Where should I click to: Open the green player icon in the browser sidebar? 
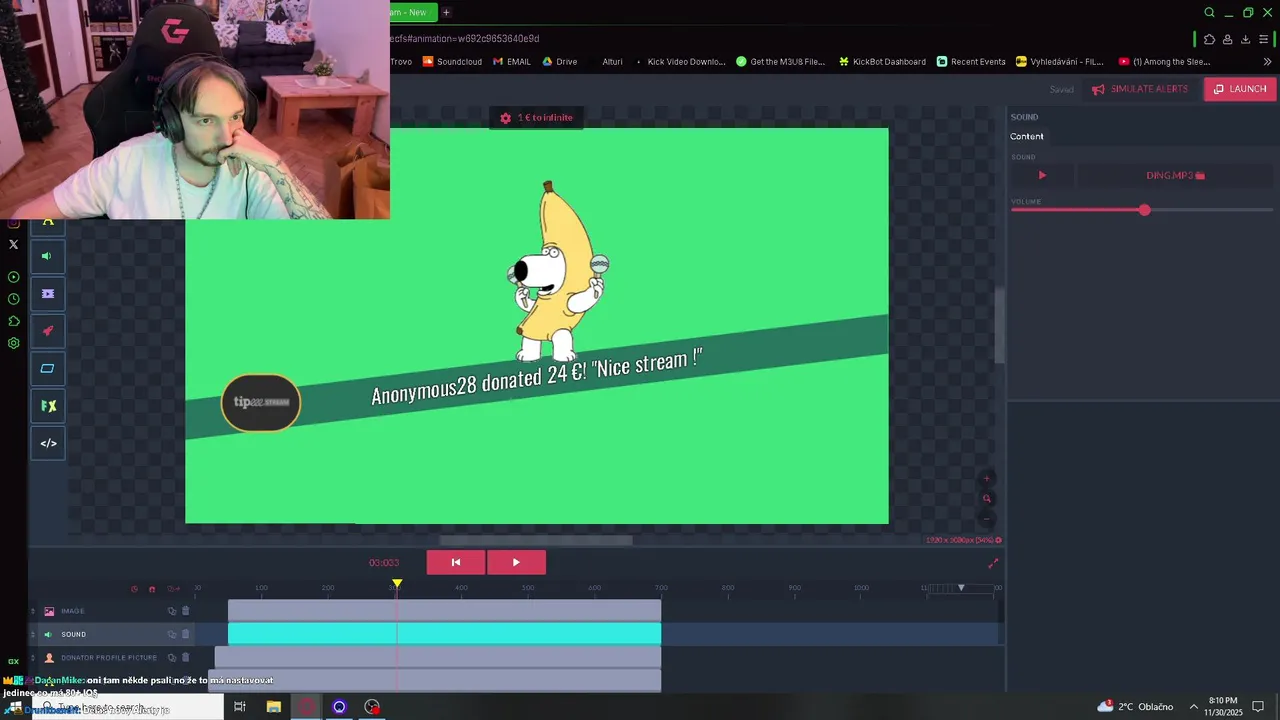[13, 277]
